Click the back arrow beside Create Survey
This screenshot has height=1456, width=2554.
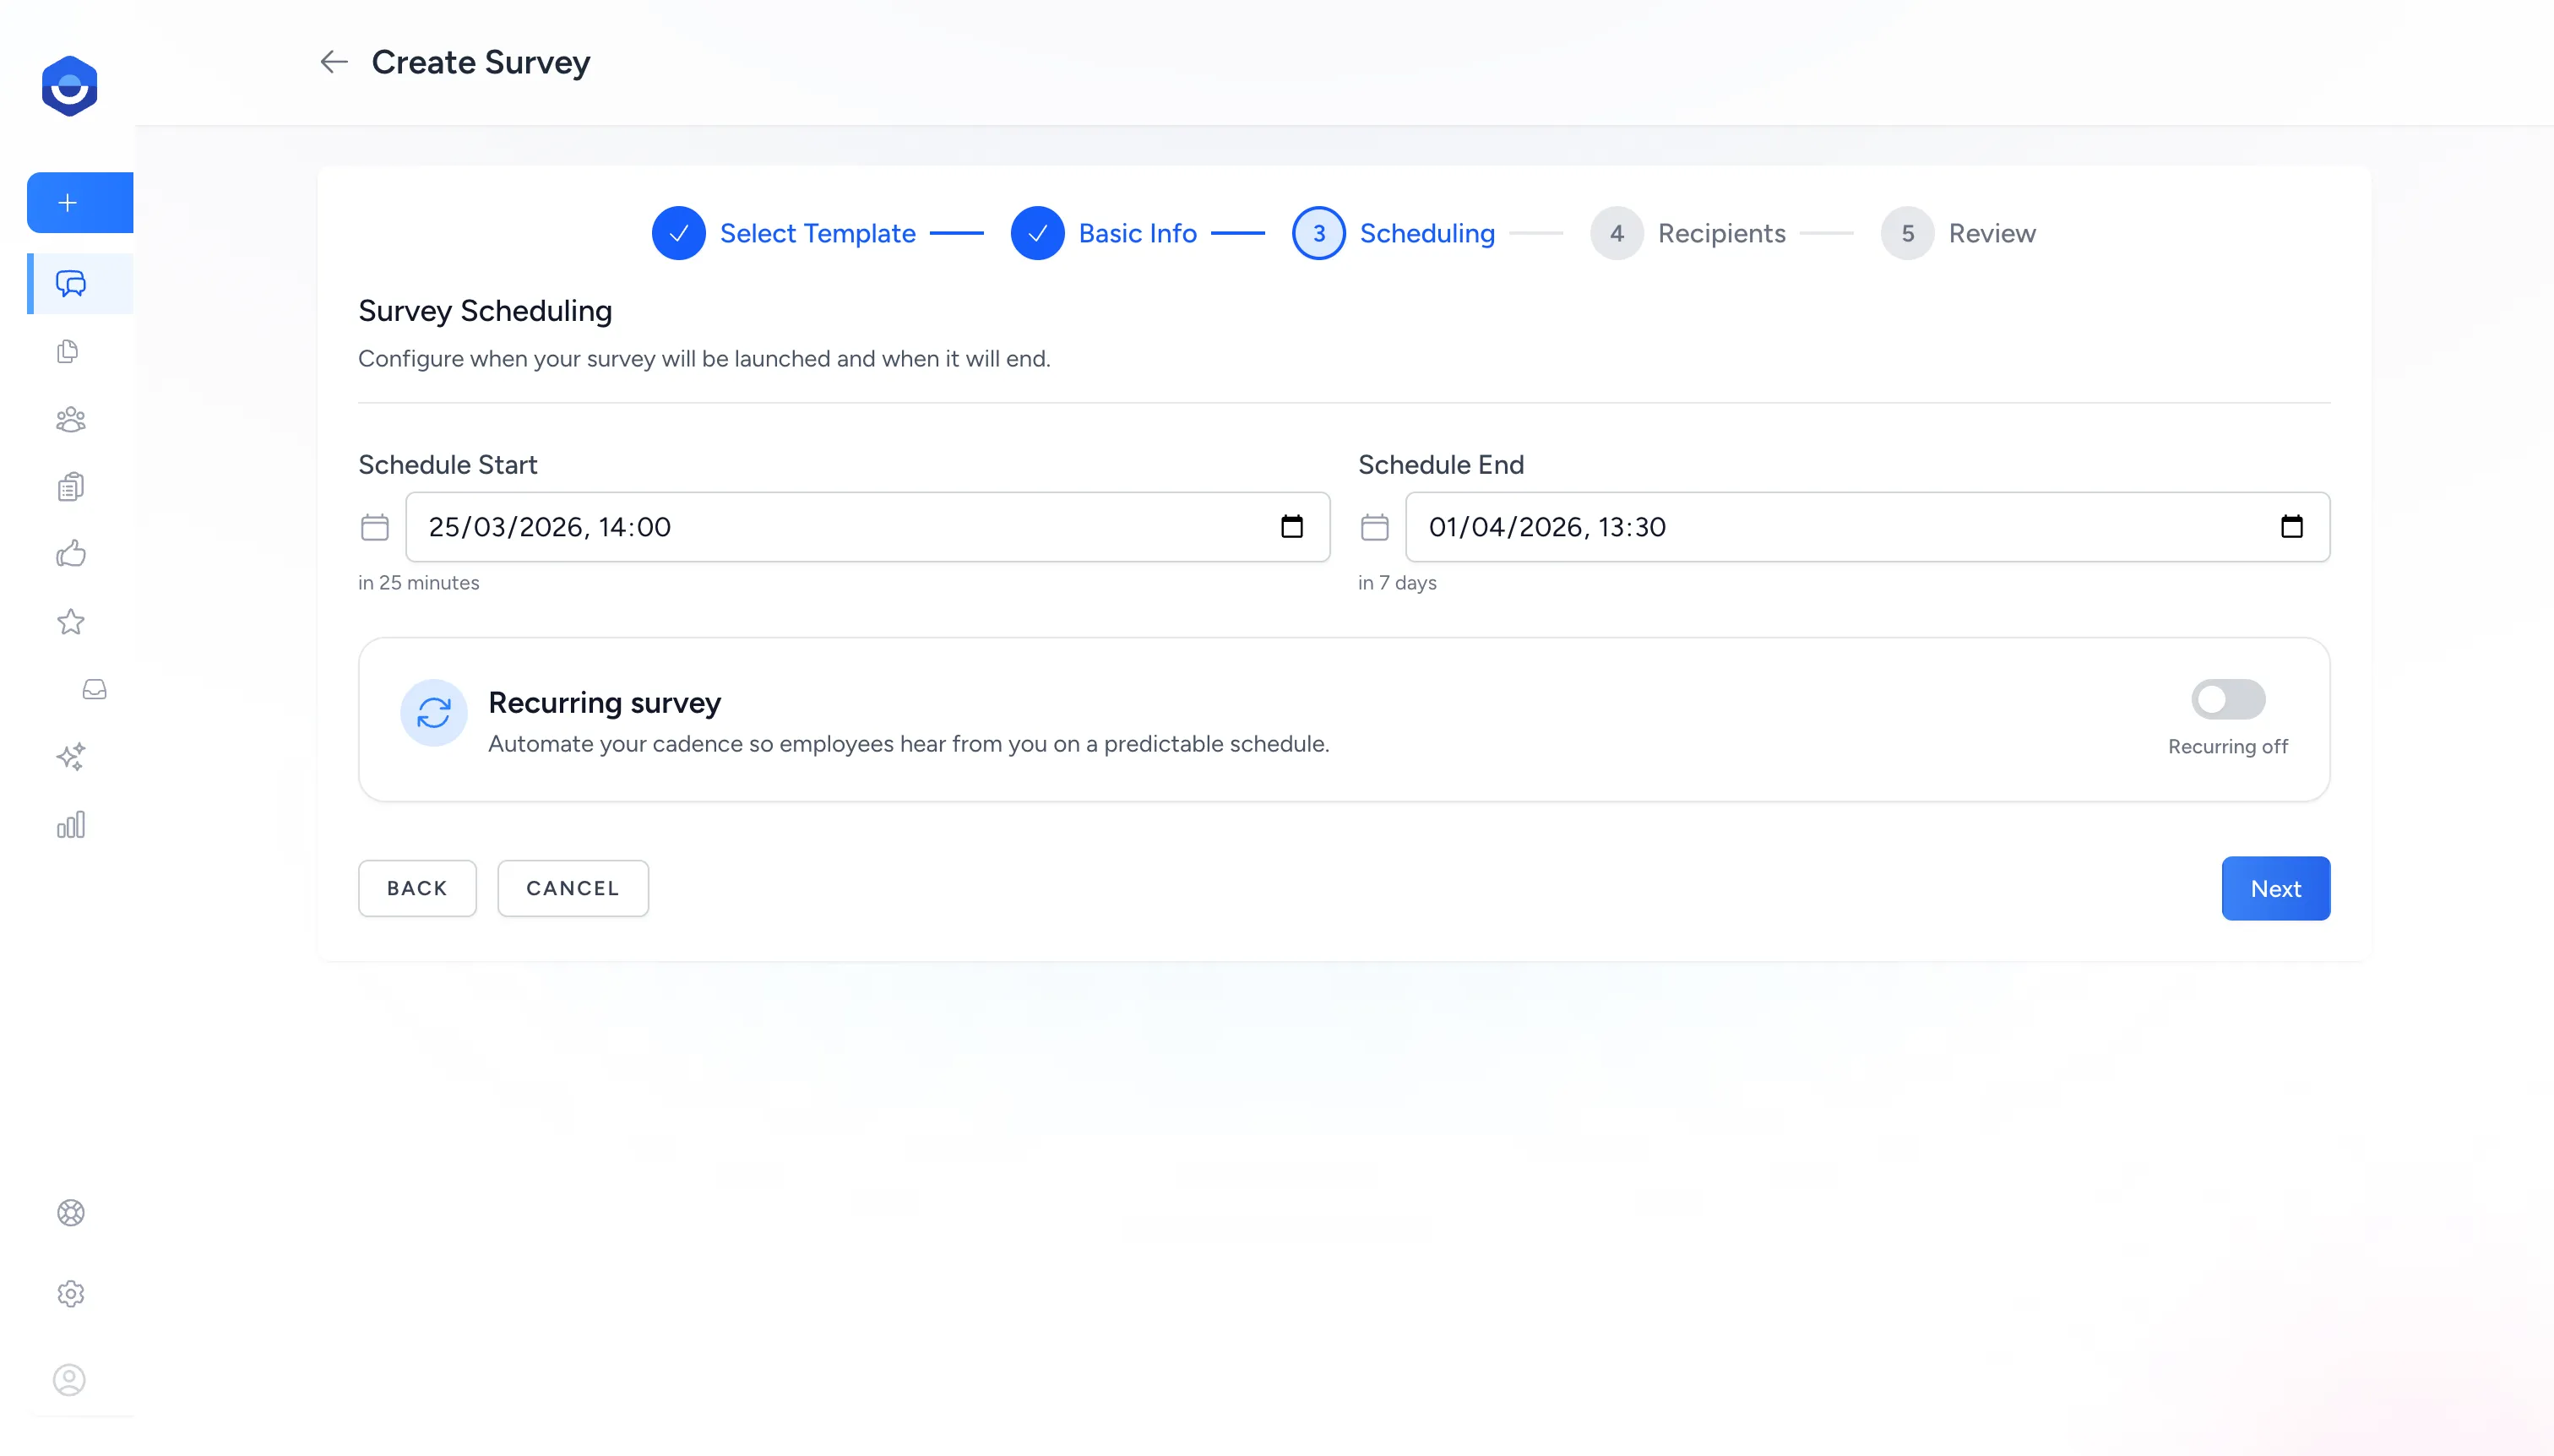coord(333,61)
